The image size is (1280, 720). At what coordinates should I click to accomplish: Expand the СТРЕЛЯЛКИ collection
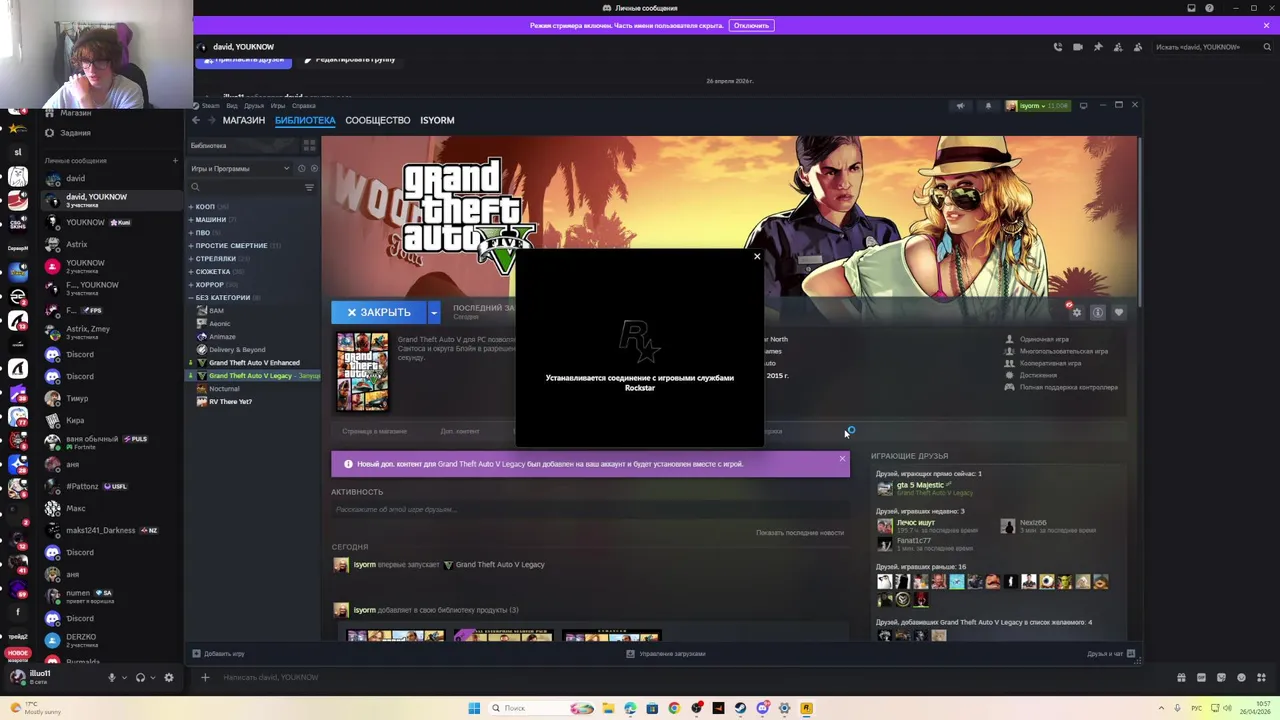pyautogui.click(x=191, y=259)
